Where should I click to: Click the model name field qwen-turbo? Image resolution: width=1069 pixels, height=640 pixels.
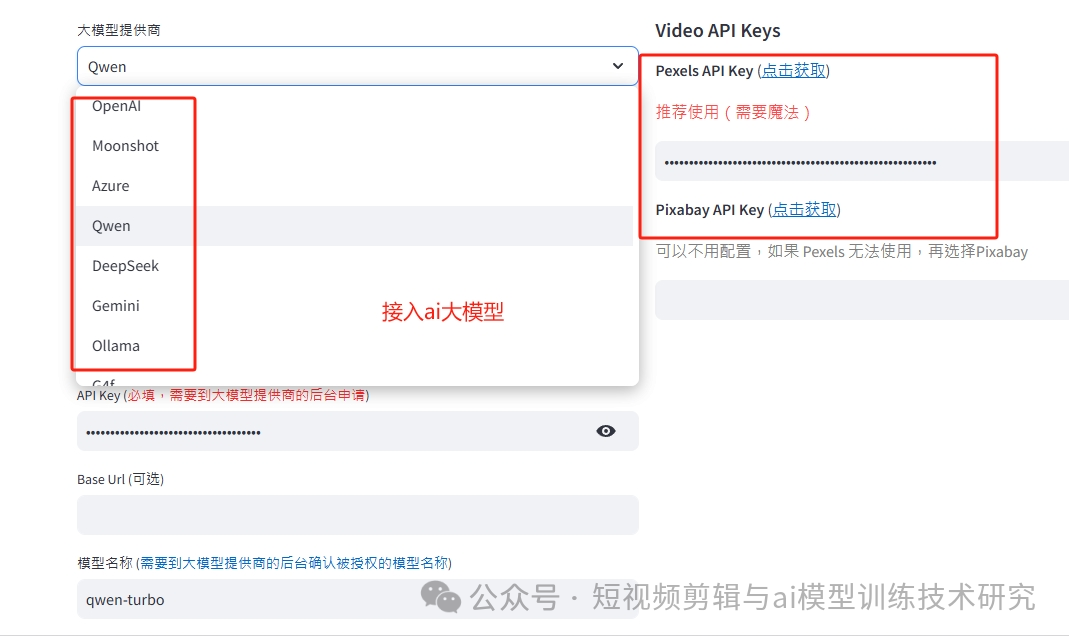click(357, 599)
